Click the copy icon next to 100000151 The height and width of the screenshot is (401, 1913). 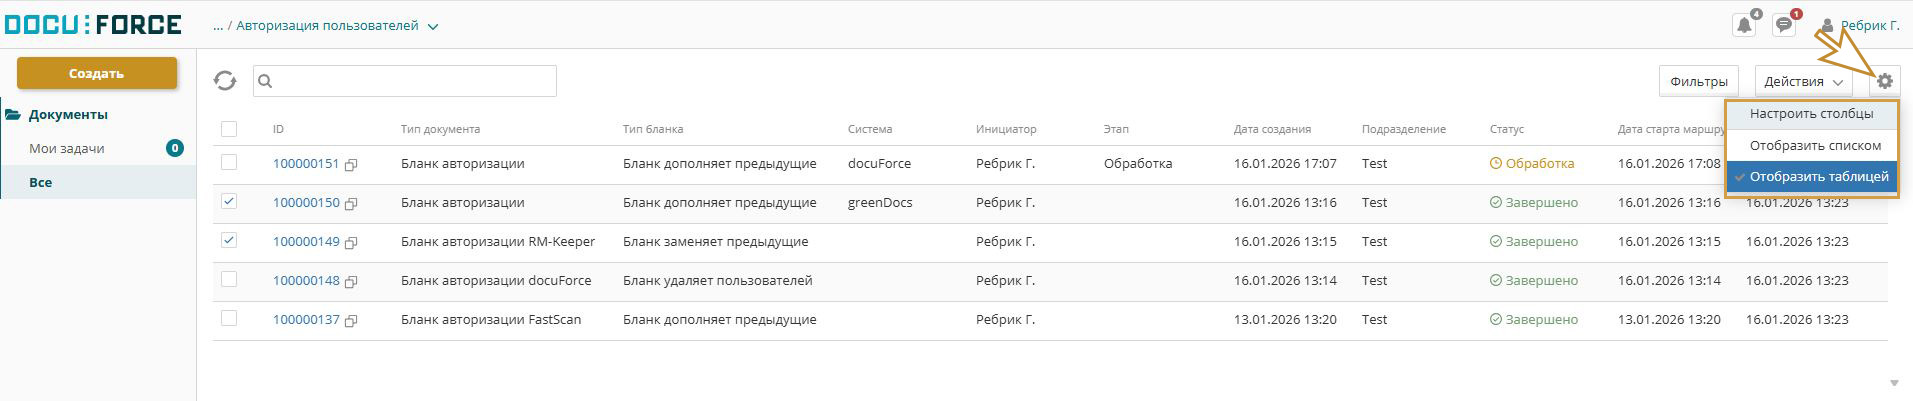pos(351,165)
